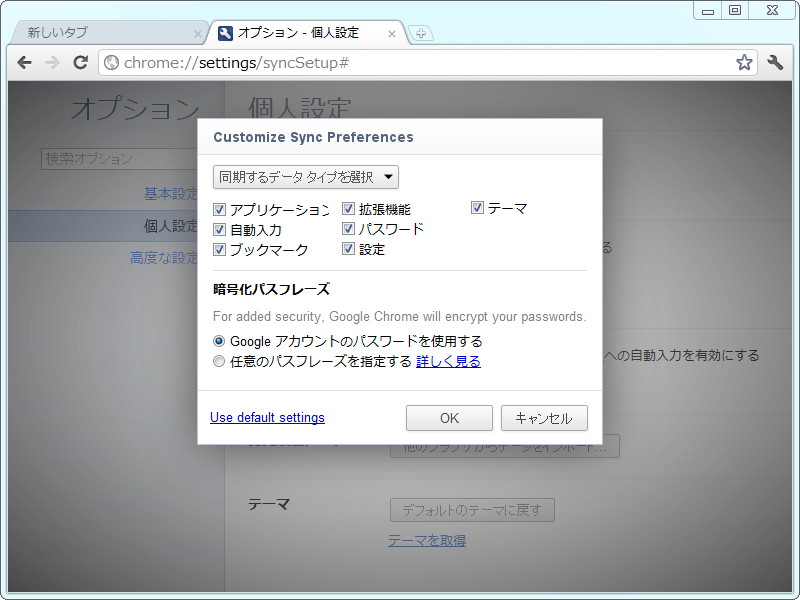This screenshot has height=600, width=800.
Task: Click the デフォルトのテーマに戻す button
Action: 472,510
